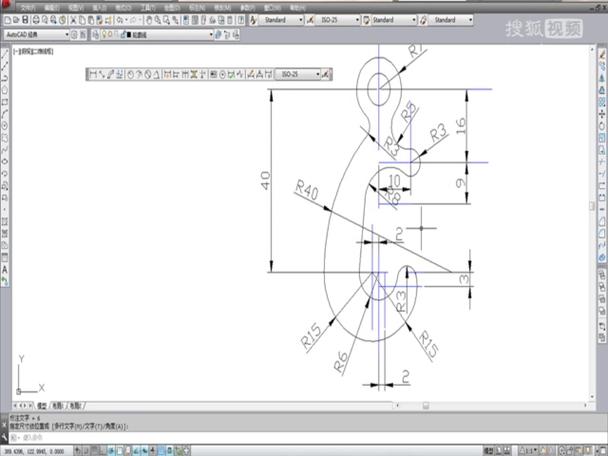The height and width of the screenshot is (456, 608).
Task: Click the viewport label at top-left of canvas
Action: coord(32,48)
